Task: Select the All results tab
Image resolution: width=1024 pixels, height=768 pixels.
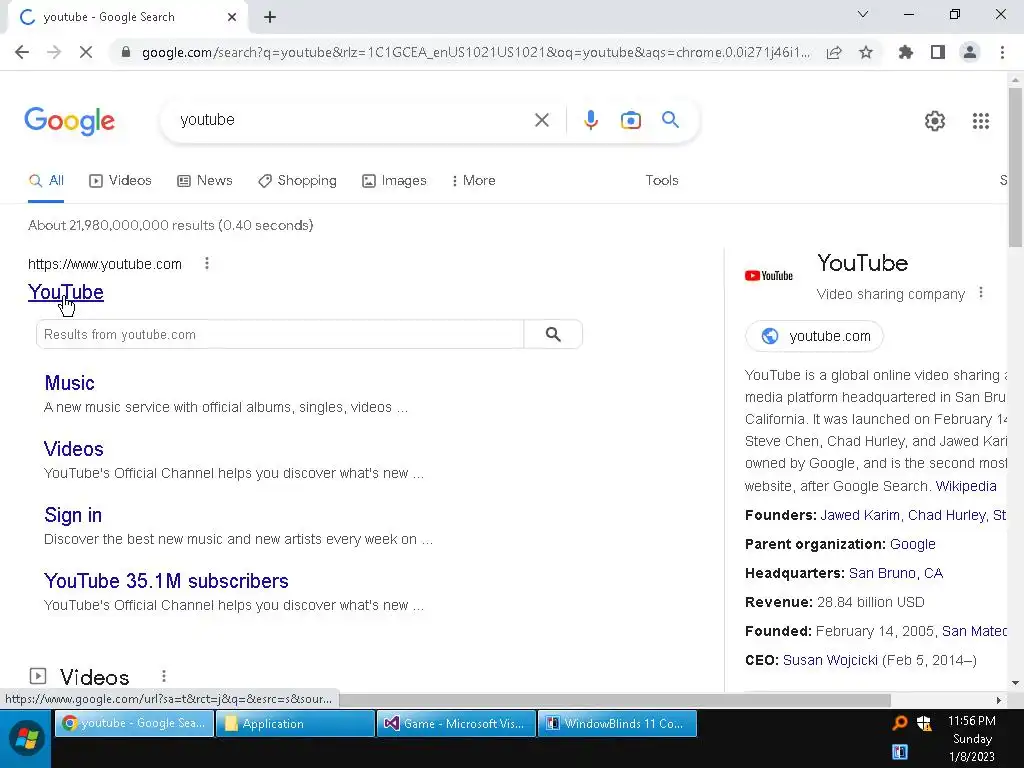Action: [x=46, y=181]
